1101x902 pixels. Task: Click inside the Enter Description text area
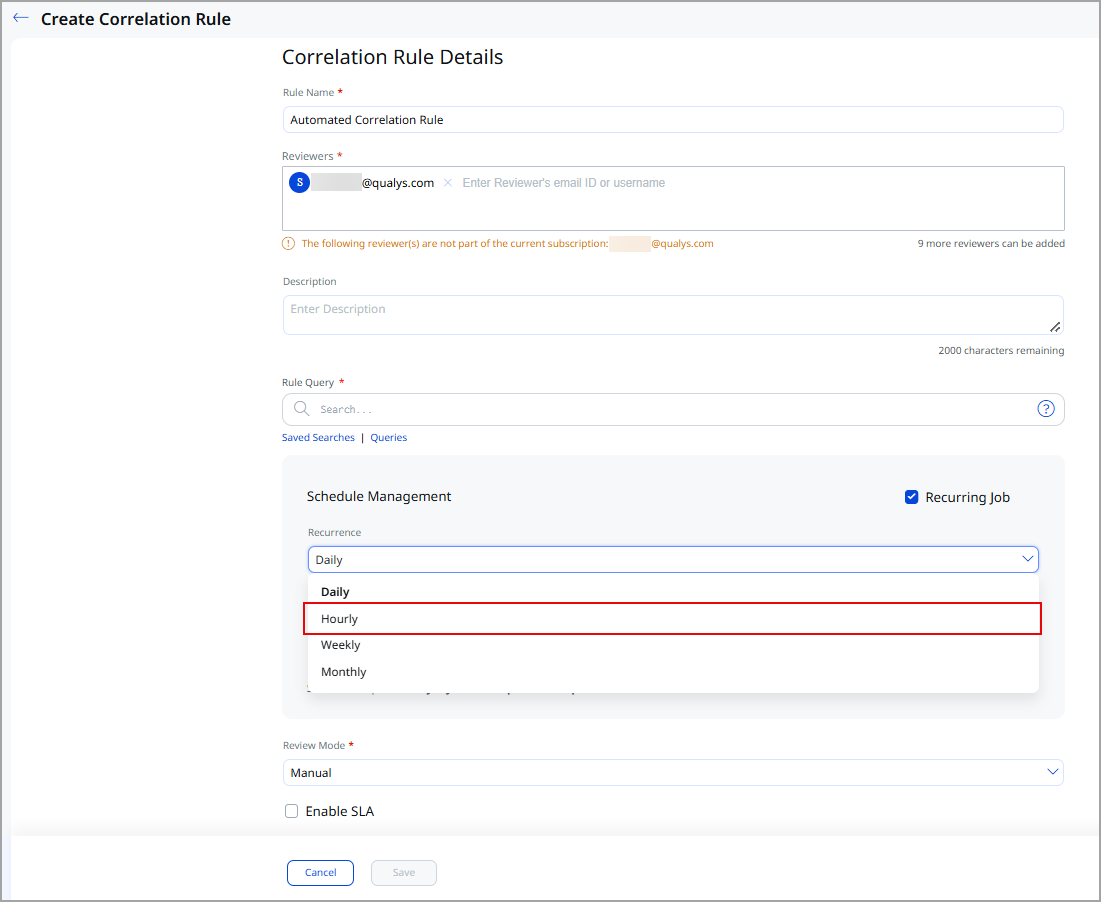673,314
